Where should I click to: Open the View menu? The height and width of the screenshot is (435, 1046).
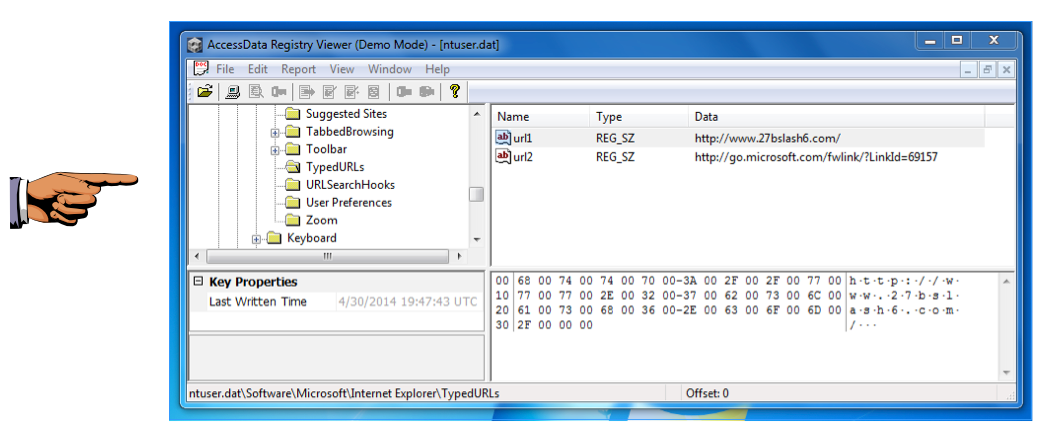coord(342,69)
